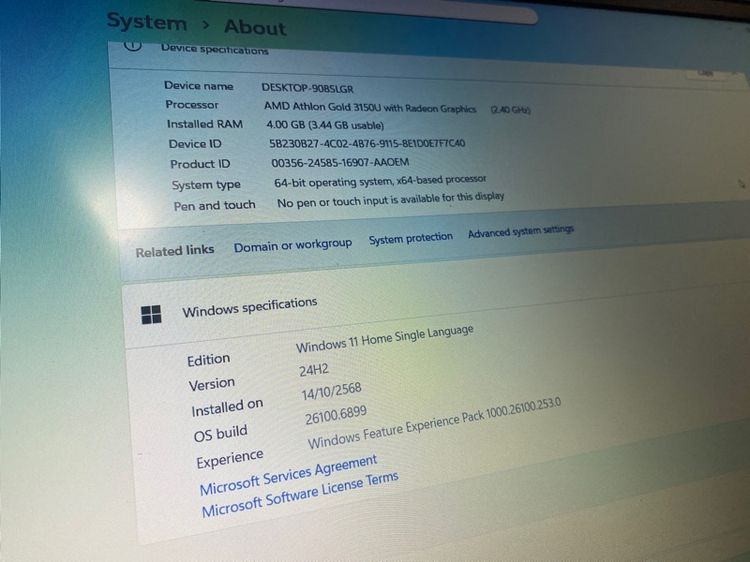
Task: Select installed RAM value 4.00 GB
Action: coord(325,125)
